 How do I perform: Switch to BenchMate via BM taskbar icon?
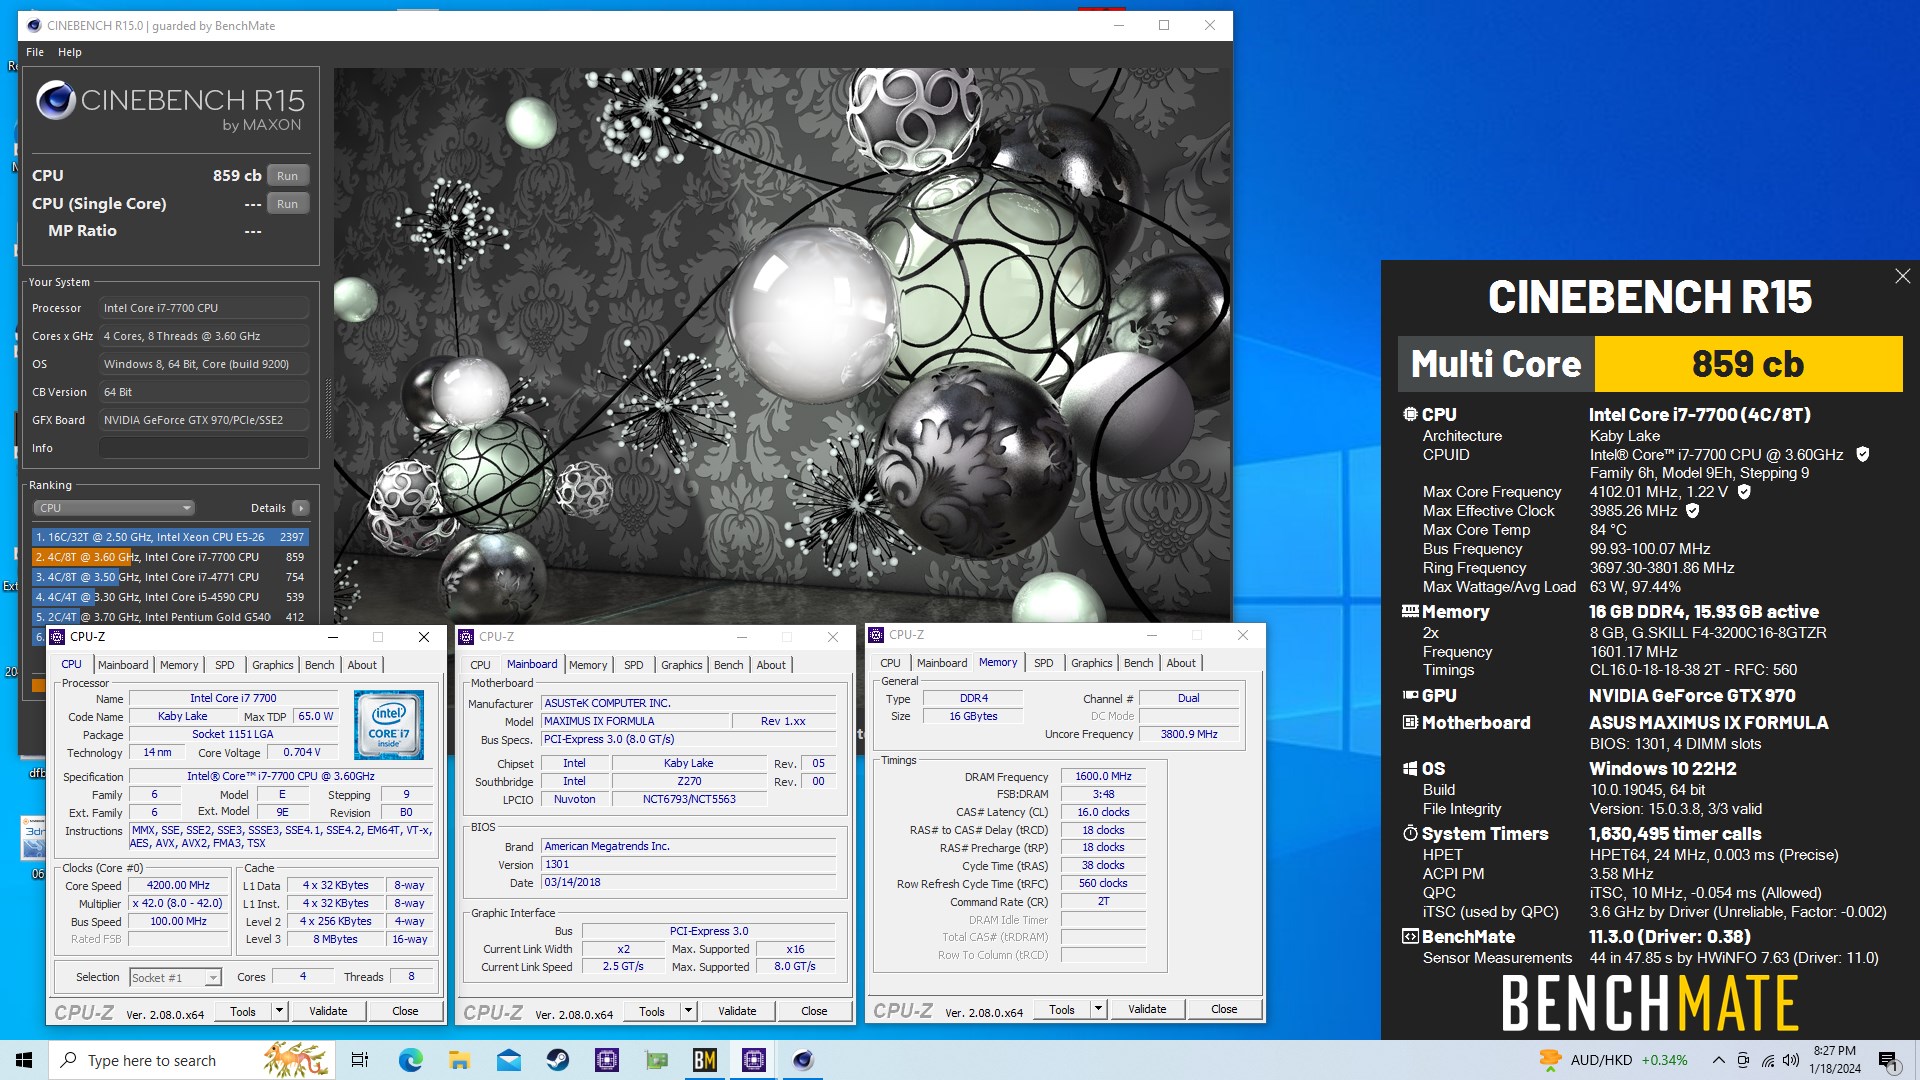click(x=704, y=1060)
